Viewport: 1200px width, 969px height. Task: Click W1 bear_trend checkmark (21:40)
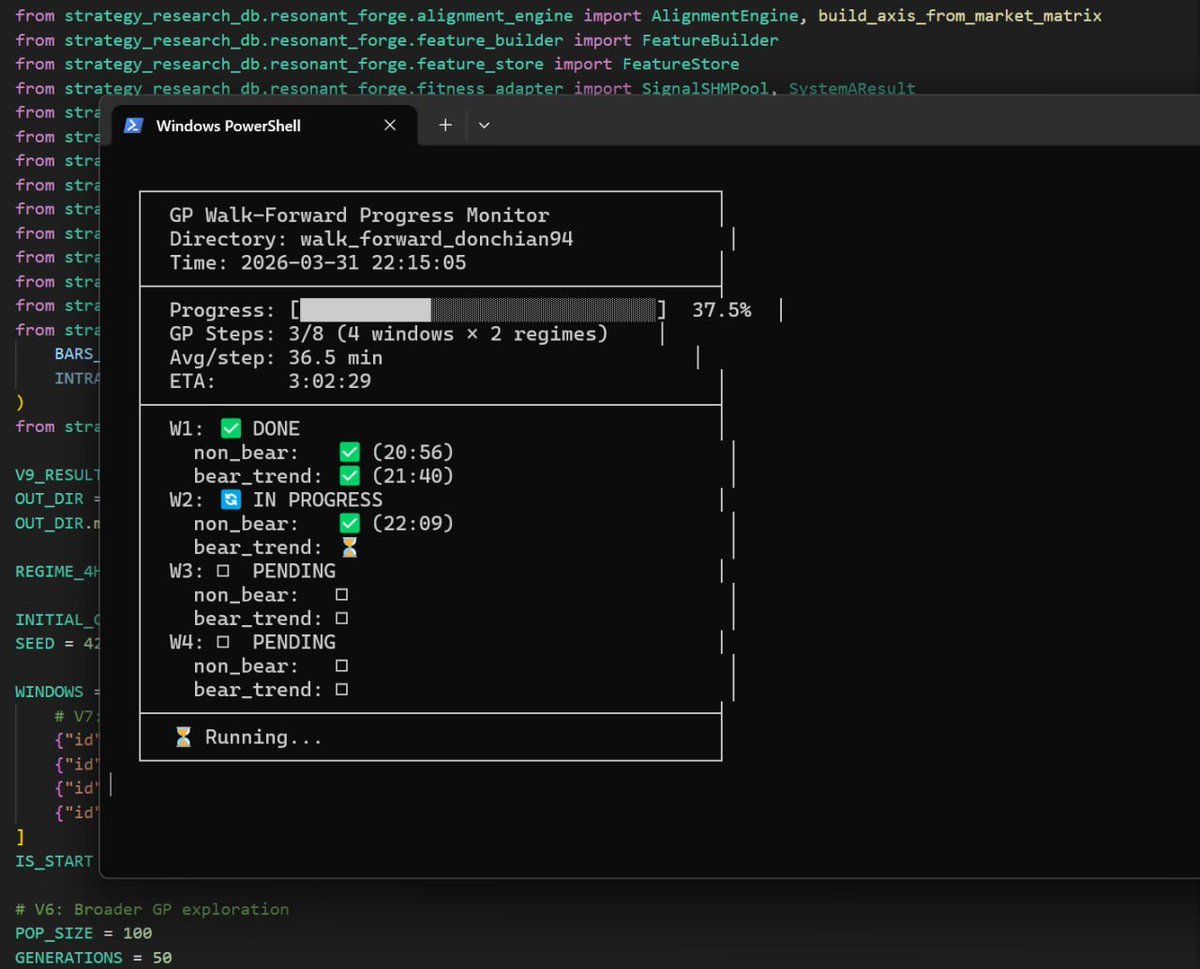[349, 476]
